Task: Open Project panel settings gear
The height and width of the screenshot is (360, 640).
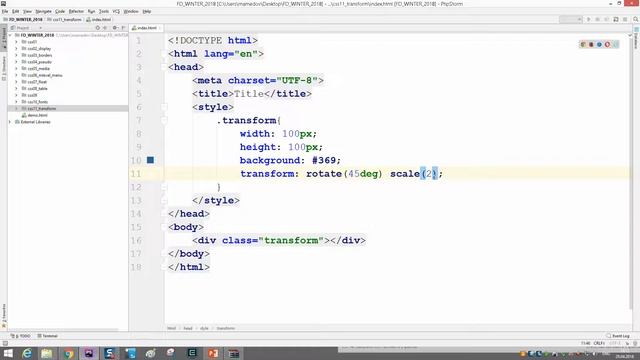Action: point(115,28)
